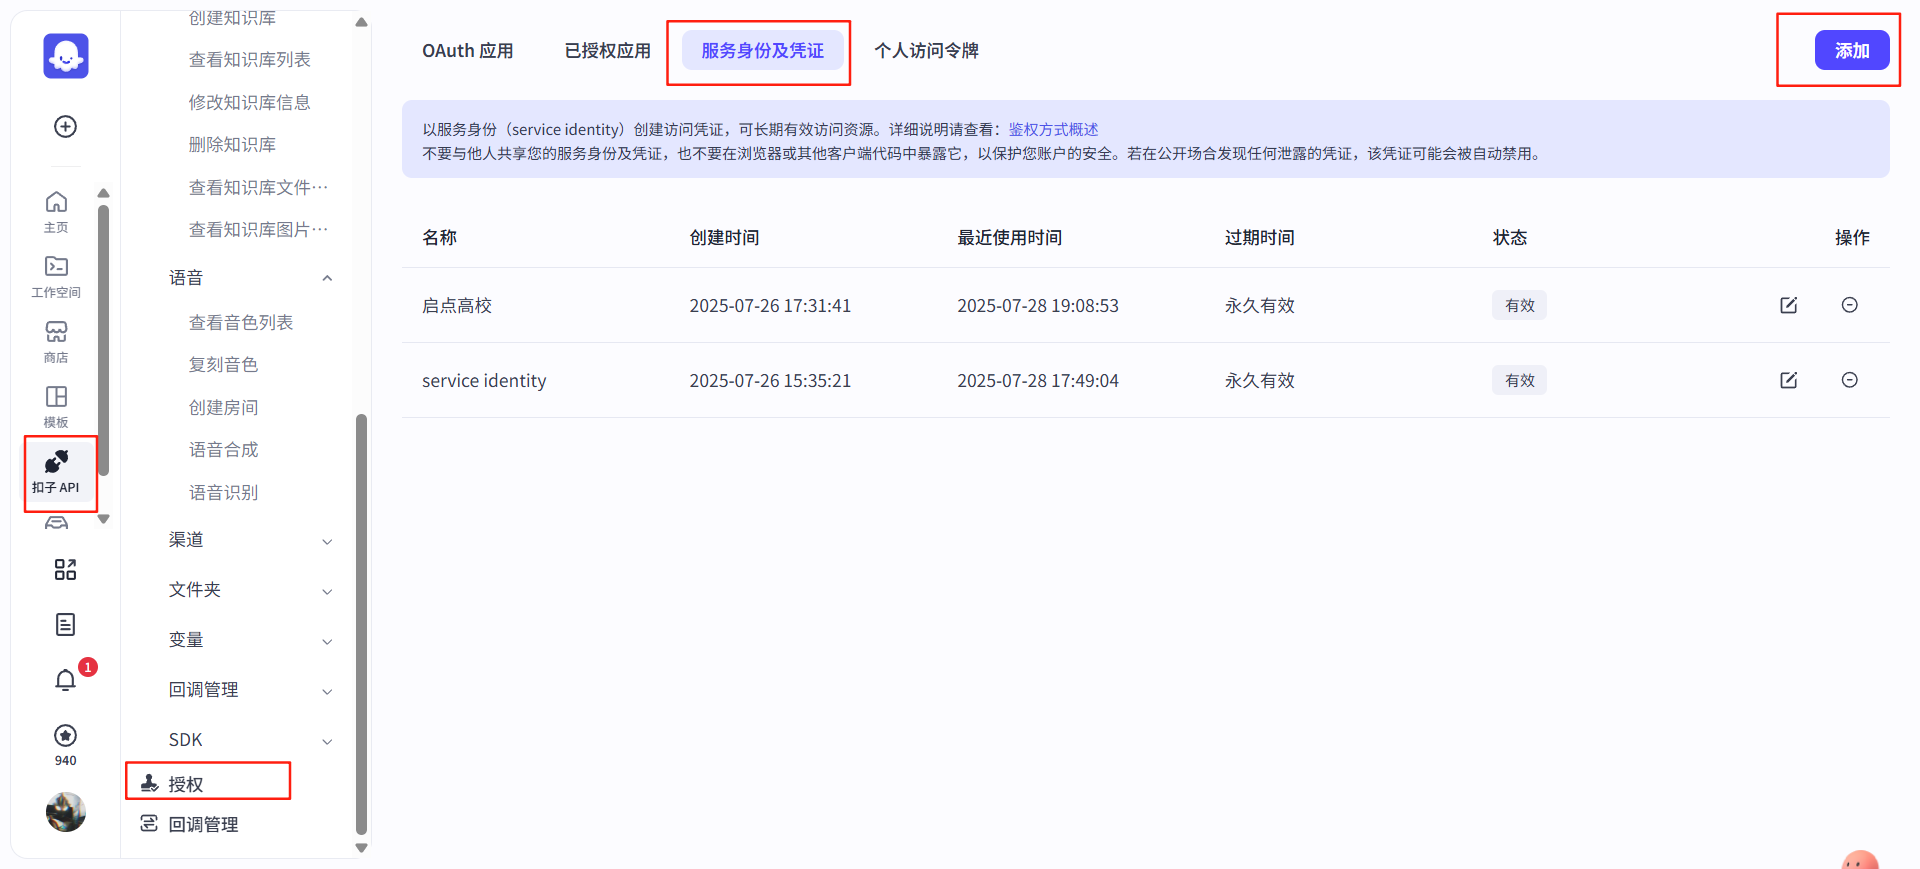1920x869 pixels.
Task: Click the user avatar thumbnail
Action: tap(65, 812)
